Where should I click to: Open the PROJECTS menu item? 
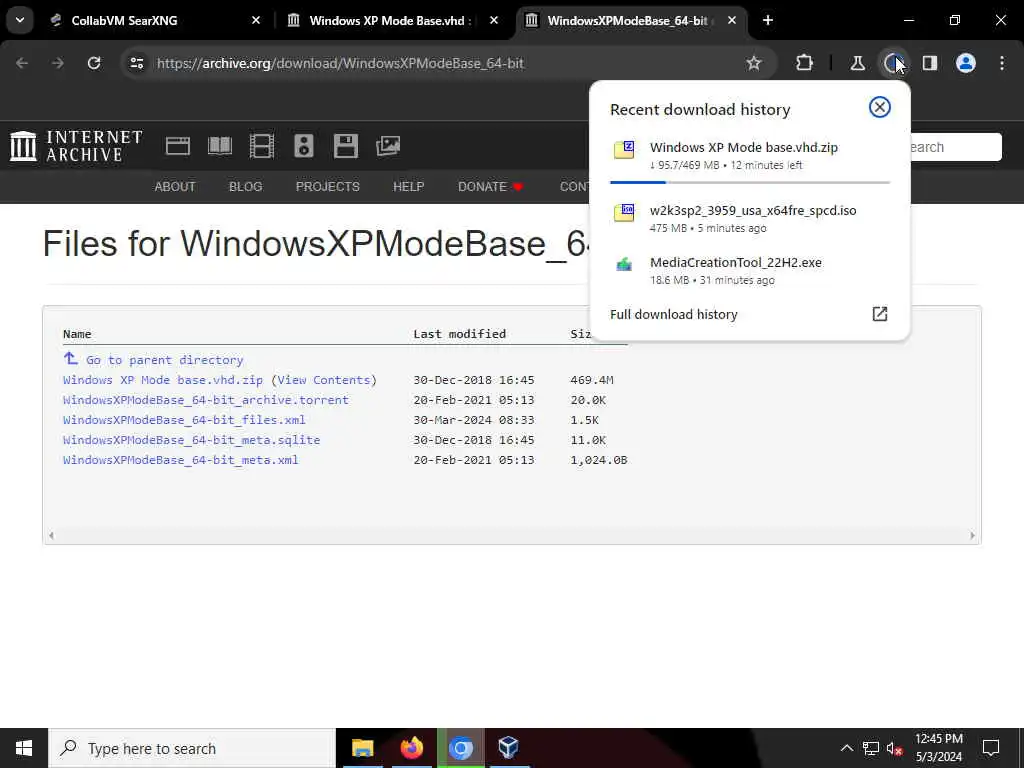328,187
